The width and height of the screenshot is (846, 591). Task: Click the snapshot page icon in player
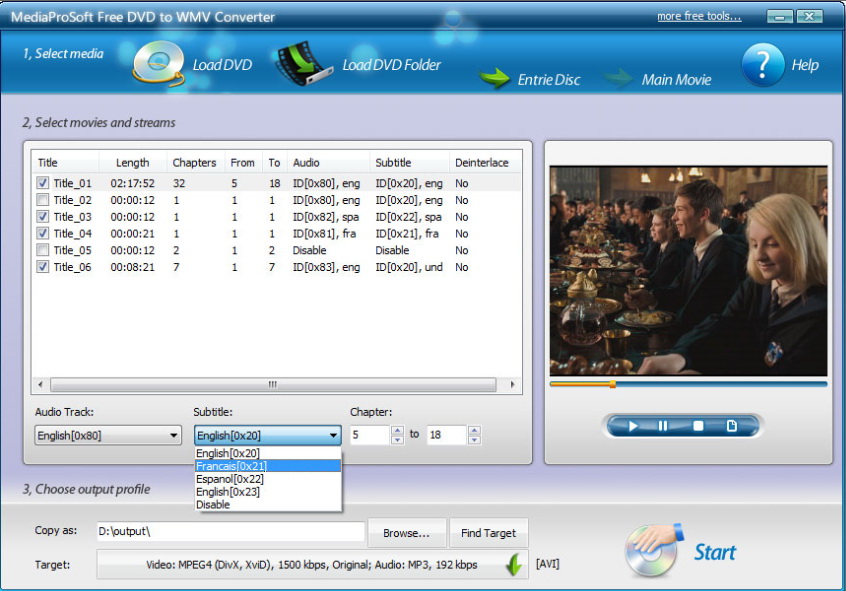pyautogui.click(x=732, y=426)
